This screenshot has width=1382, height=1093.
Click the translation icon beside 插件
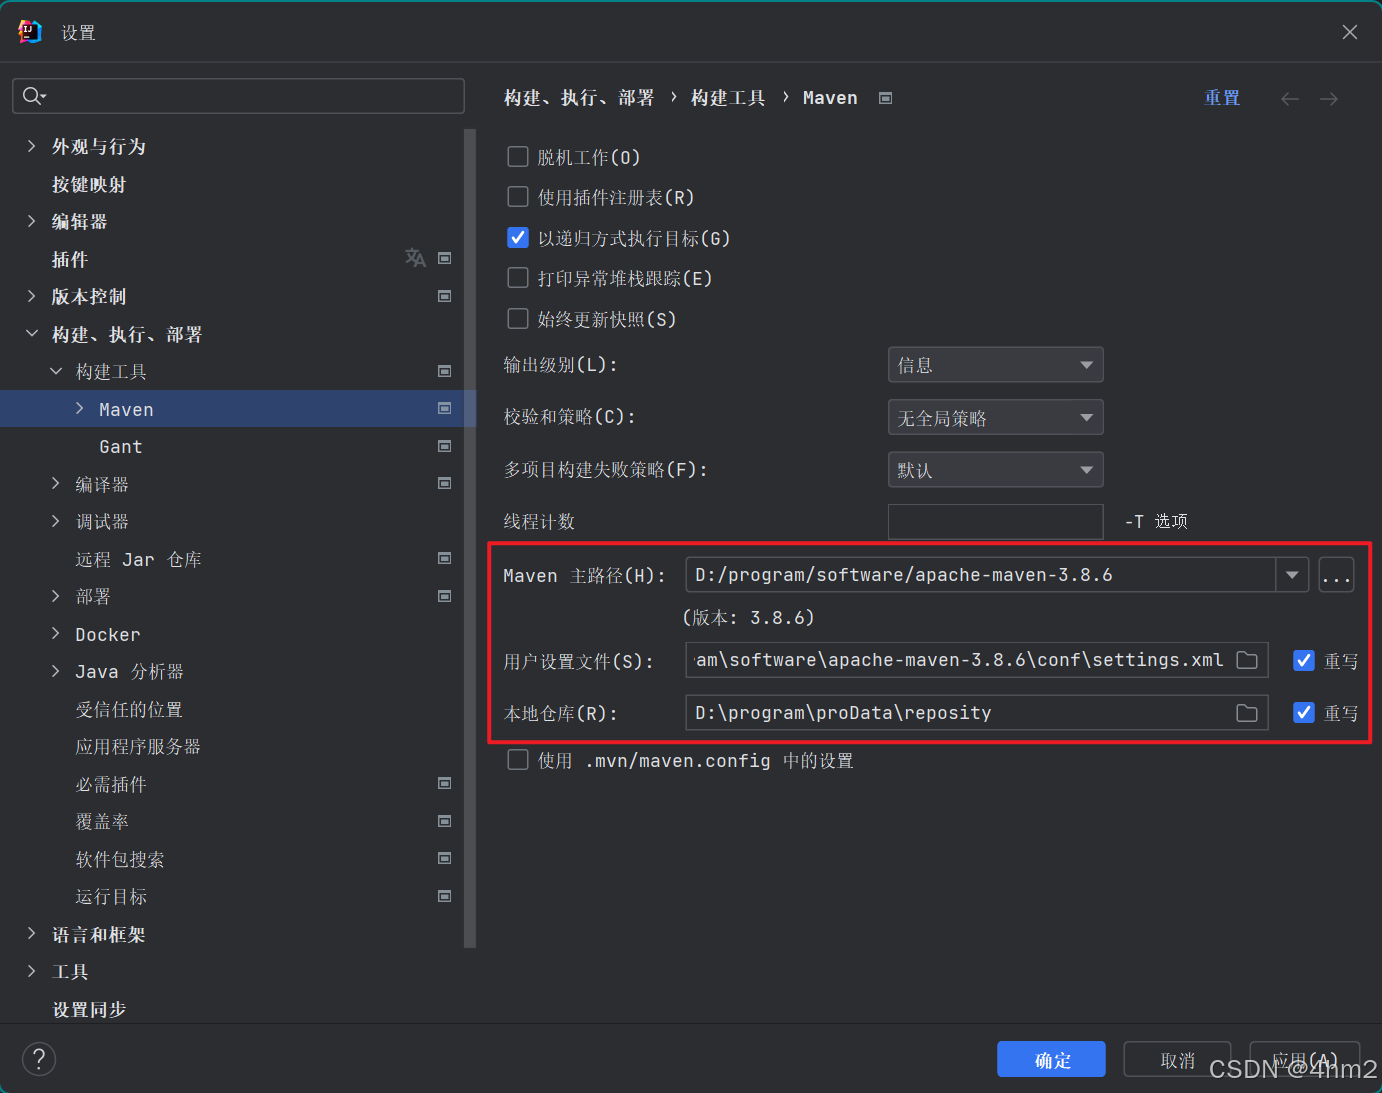[415, 258]
